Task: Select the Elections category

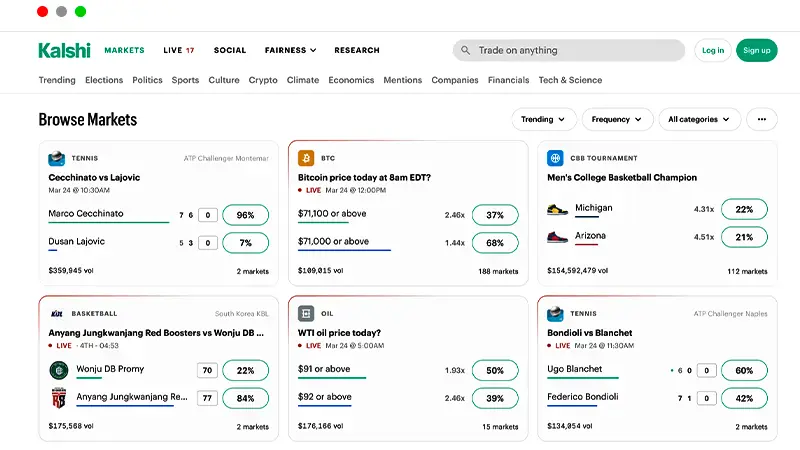Action: tap(104, 80)
